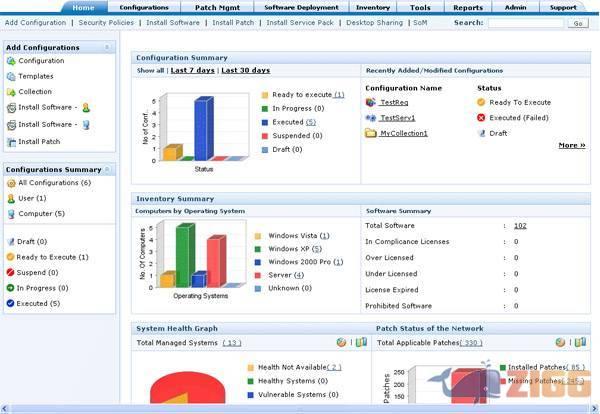Open the Inventory tab

[x=373, y=7]
